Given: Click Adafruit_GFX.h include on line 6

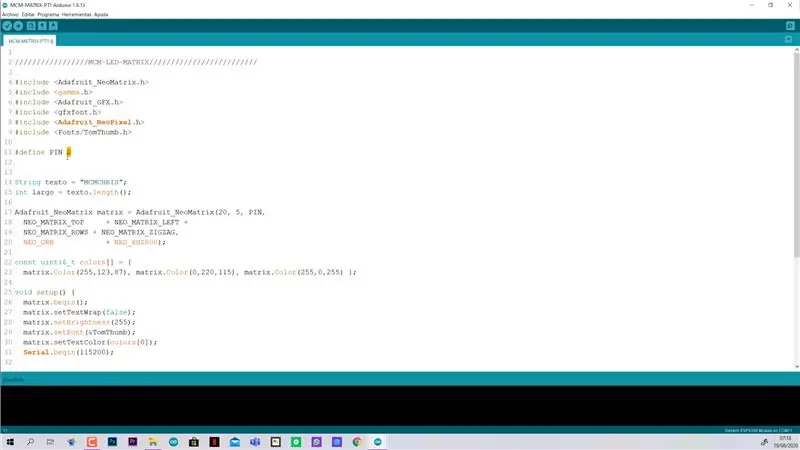Looking at the screenshot, I should (88, 102).
